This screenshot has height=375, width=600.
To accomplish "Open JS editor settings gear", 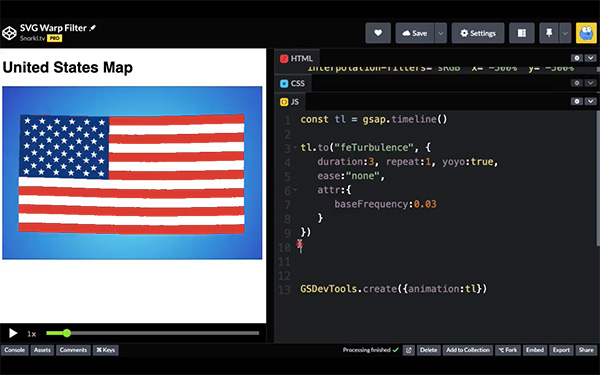I will pyautogui.click(x=577, y=101).
